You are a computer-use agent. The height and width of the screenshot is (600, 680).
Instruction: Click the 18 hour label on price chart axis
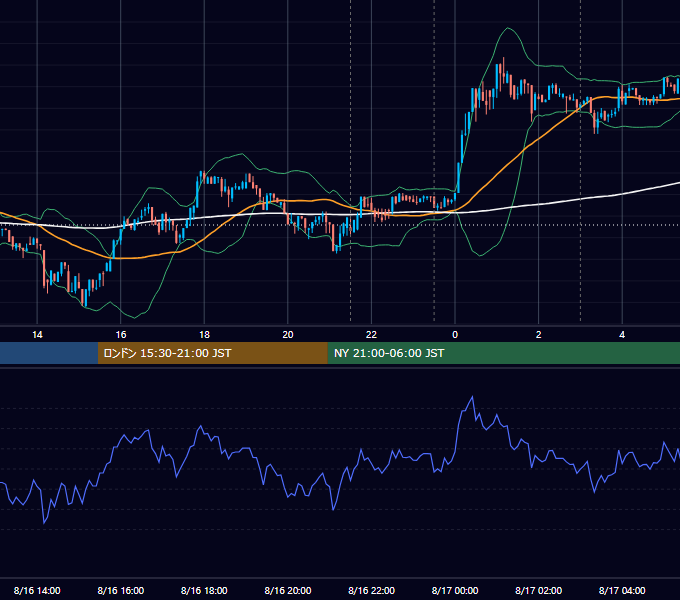tap(204, 335)
